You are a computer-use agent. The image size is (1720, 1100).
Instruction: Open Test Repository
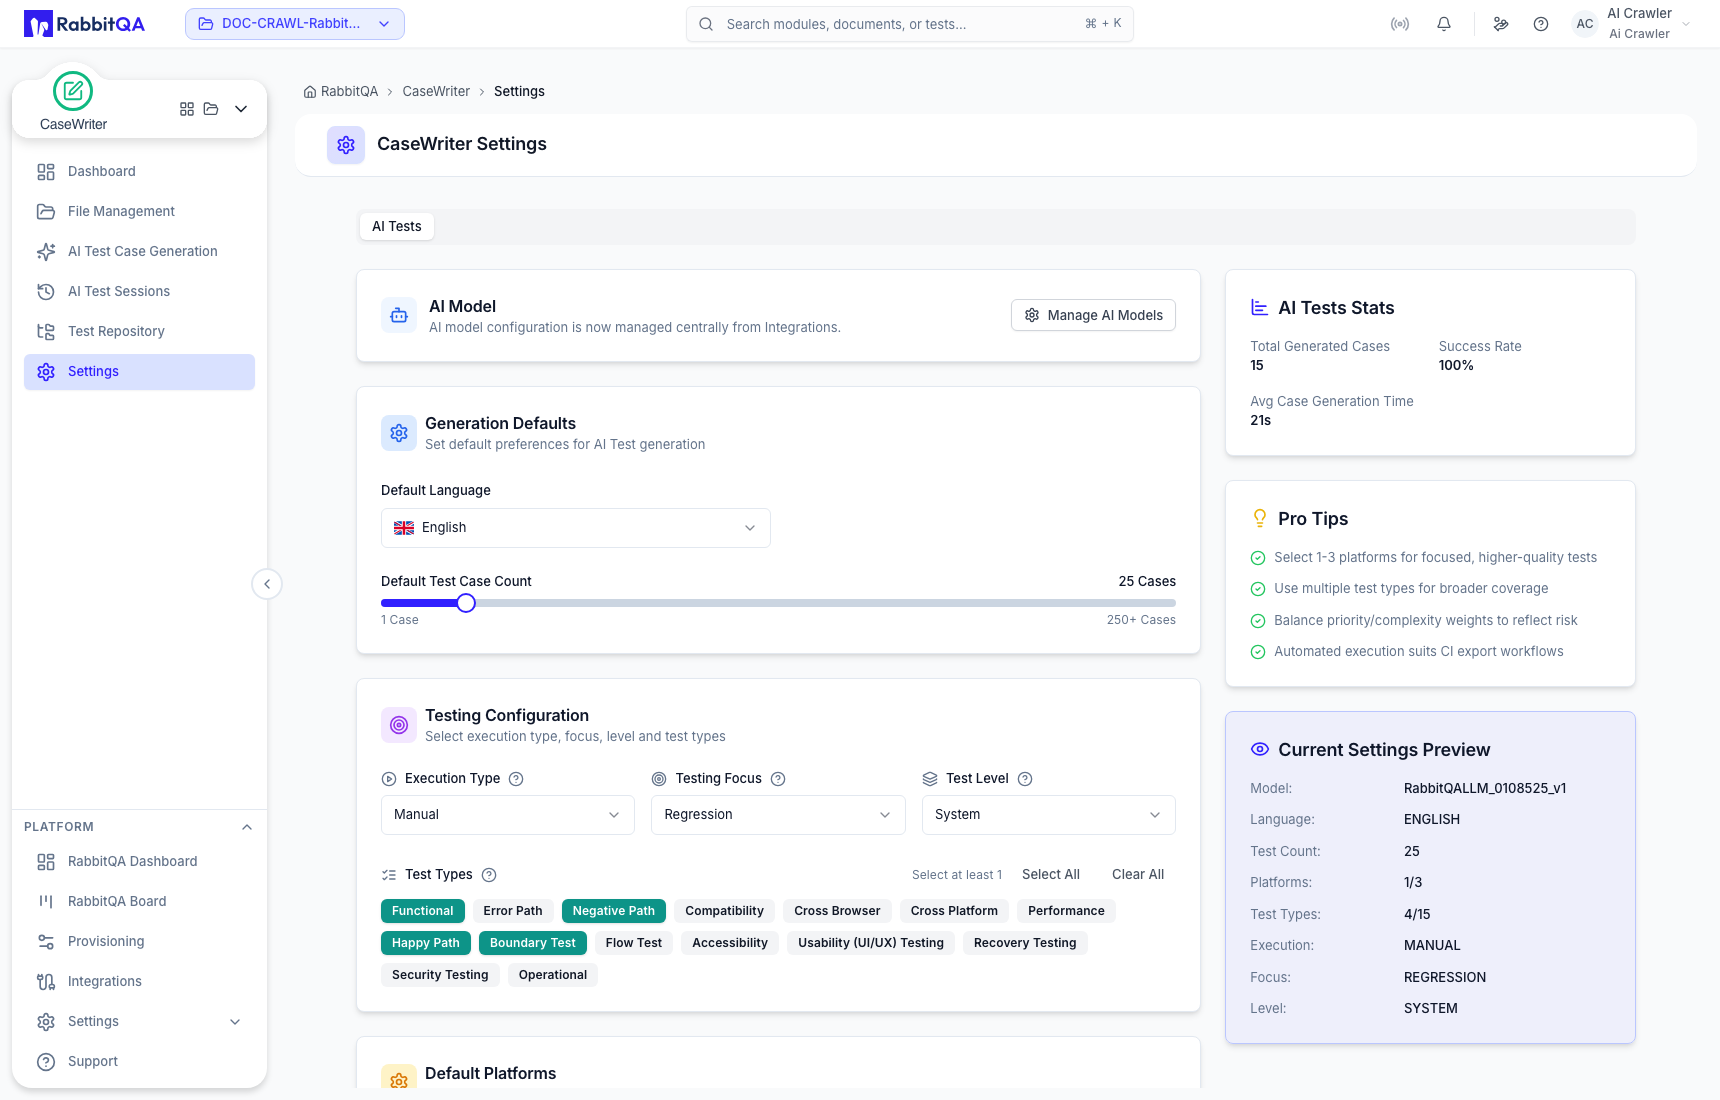coord(139,332)
